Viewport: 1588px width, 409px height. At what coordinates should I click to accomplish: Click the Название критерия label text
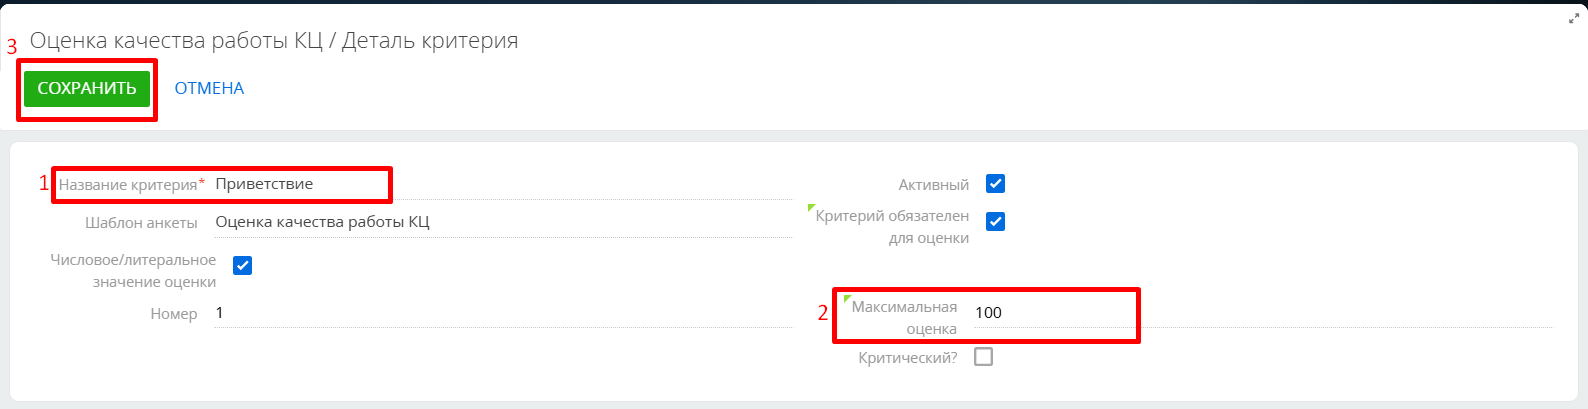pyautogui.click(x=128, y=185)
